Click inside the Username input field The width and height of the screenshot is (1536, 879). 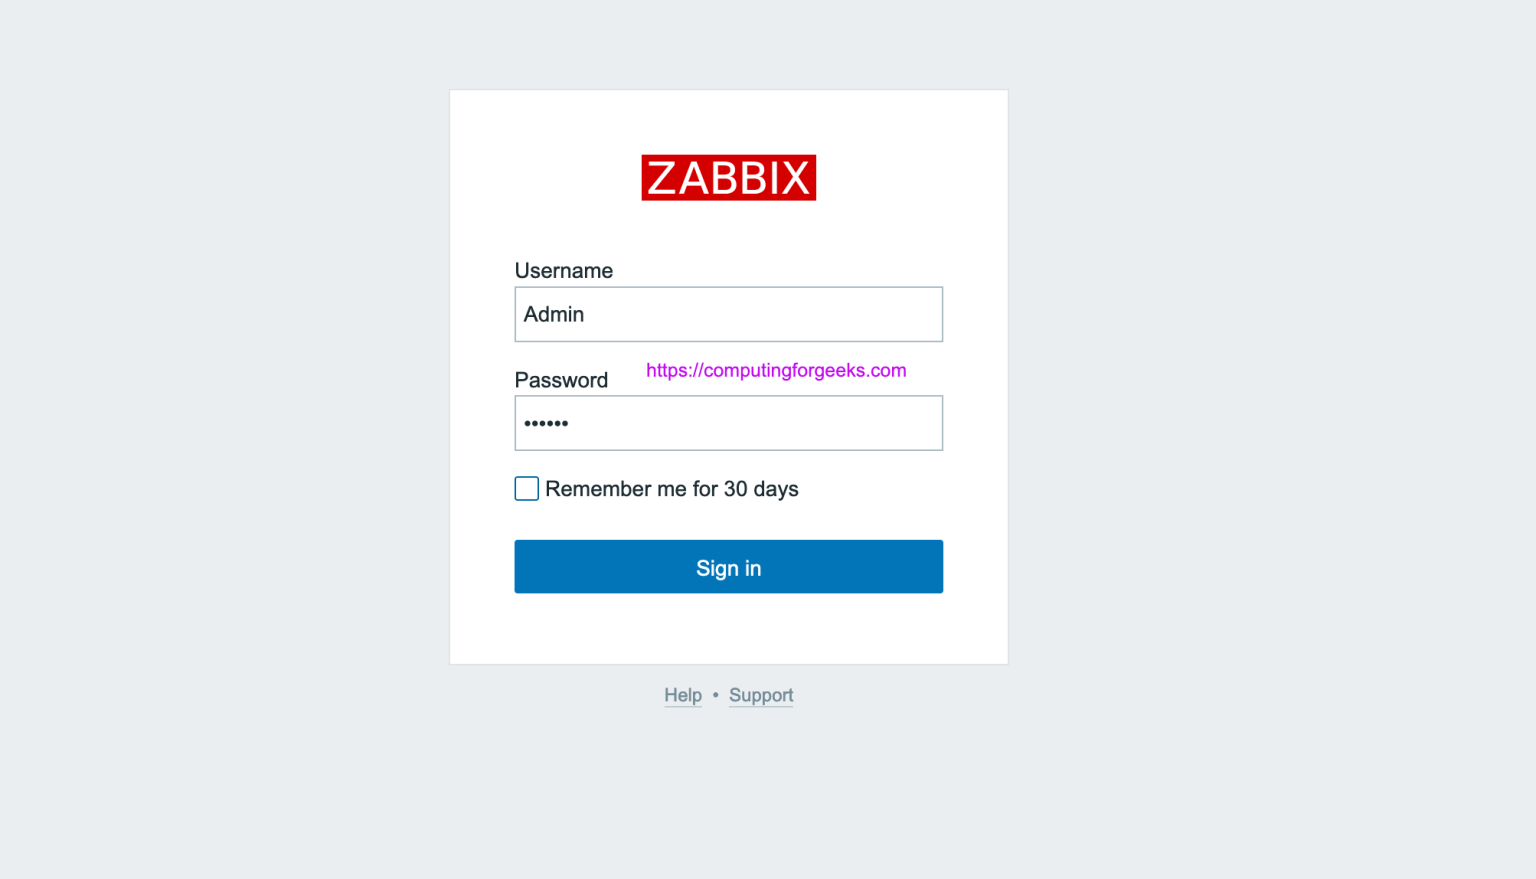728,314
